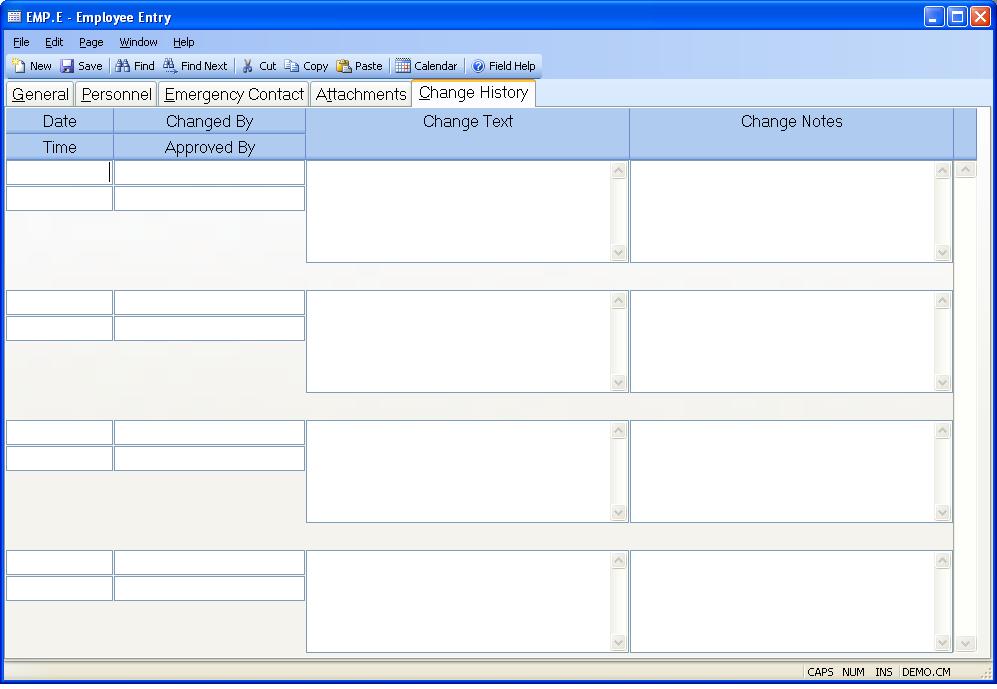Open the Attachments tab
This screenshot has height=689, width=997.
coord(361,95)
